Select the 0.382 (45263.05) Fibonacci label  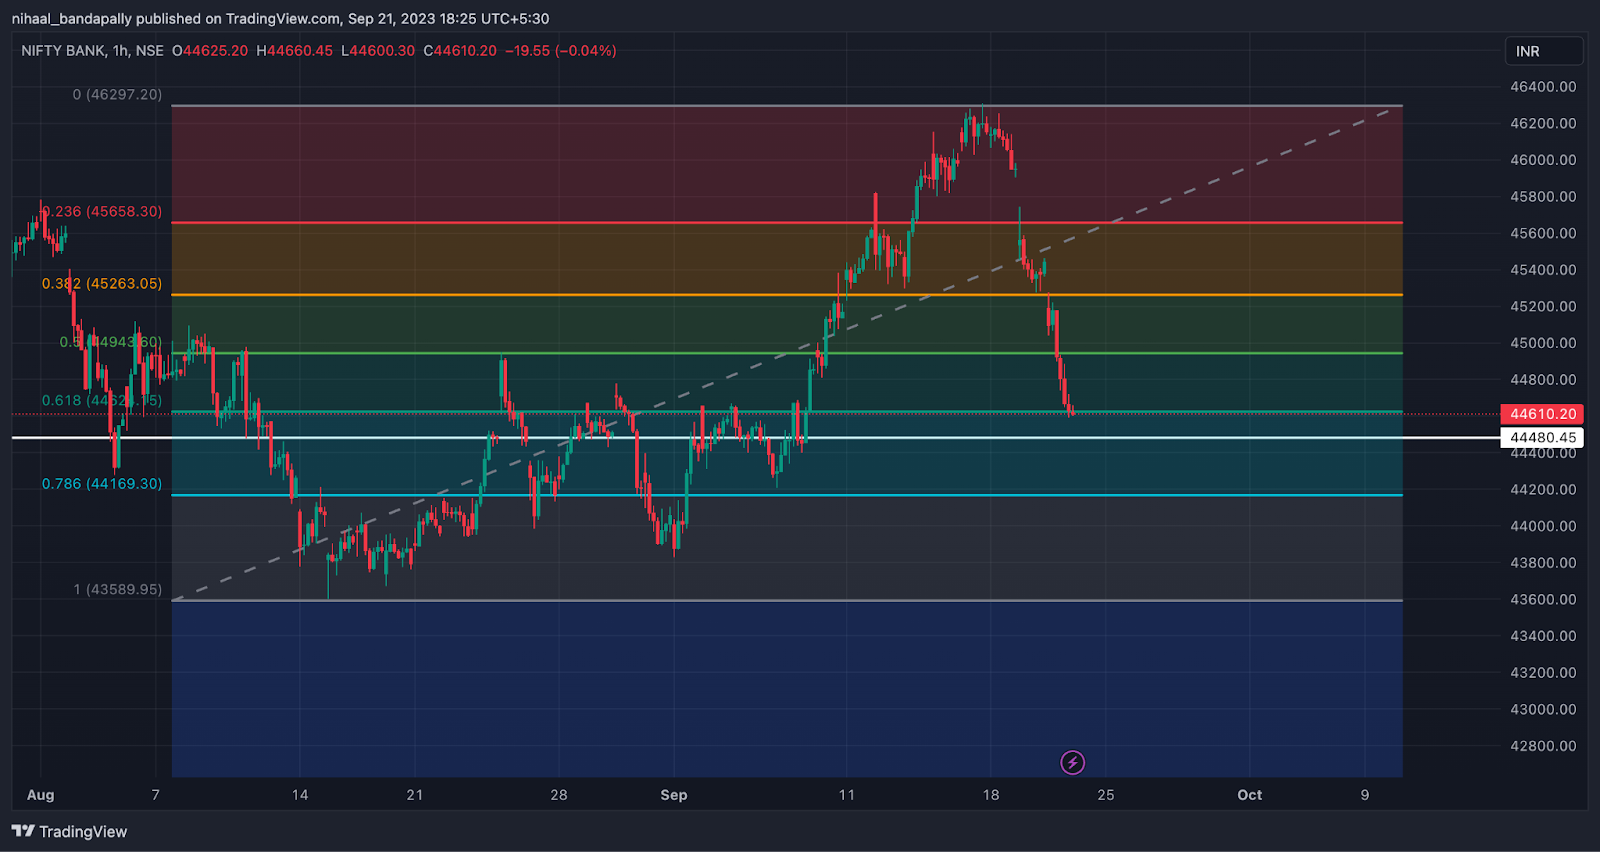pyautogui.click(x=102, y=283)
